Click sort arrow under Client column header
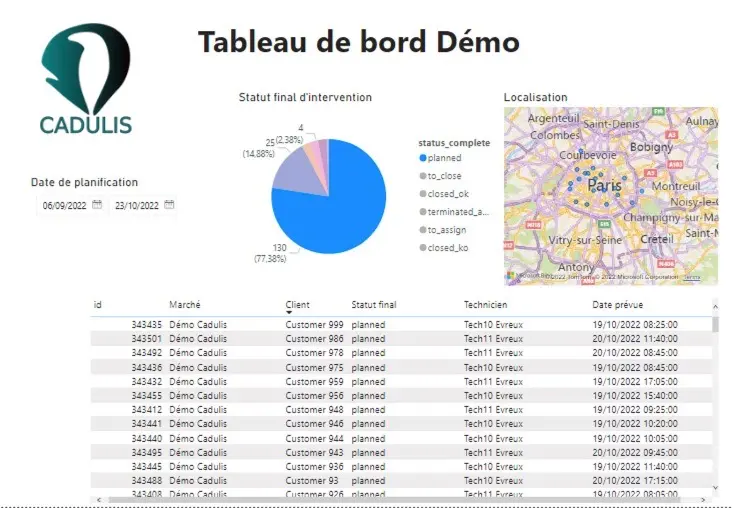The width and height of the screenshot is (732, 508). [x=289, y=313]
